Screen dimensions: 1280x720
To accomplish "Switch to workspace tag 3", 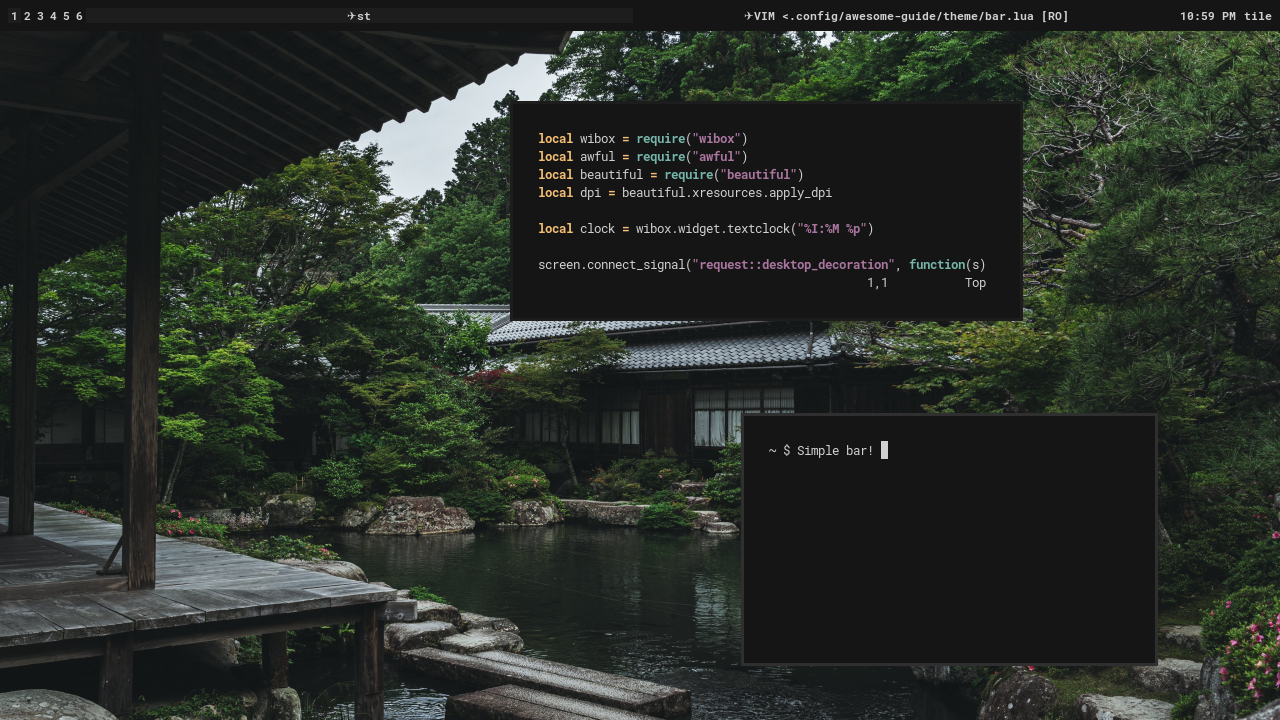I will pyautogui.click(x=40, y=16).
